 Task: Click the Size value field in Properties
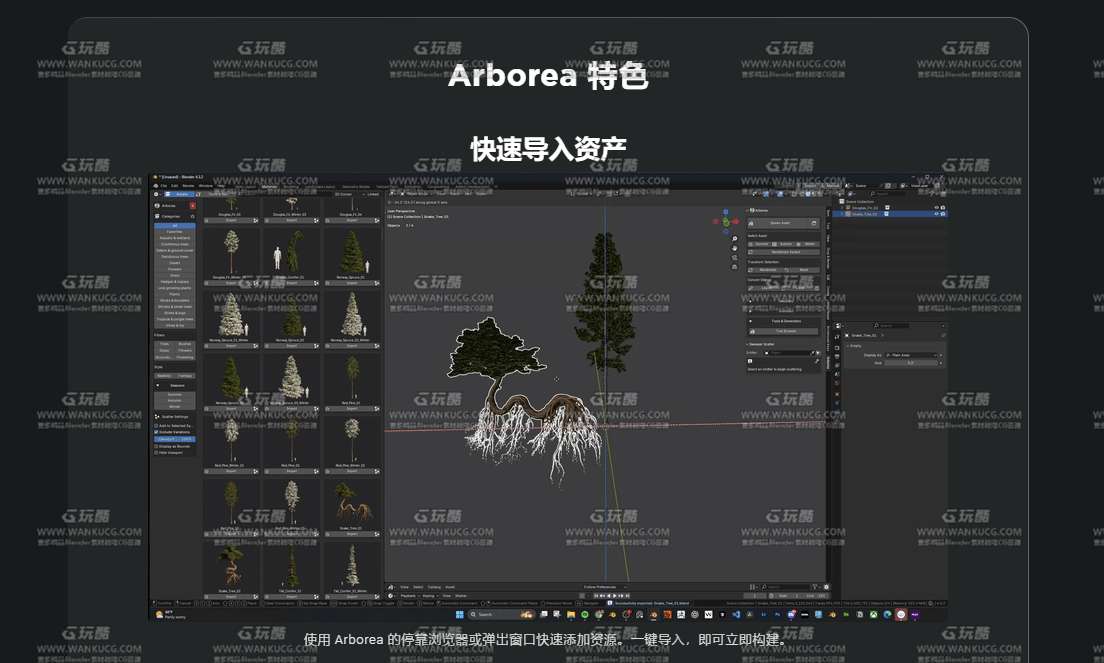tap(912, 363)
